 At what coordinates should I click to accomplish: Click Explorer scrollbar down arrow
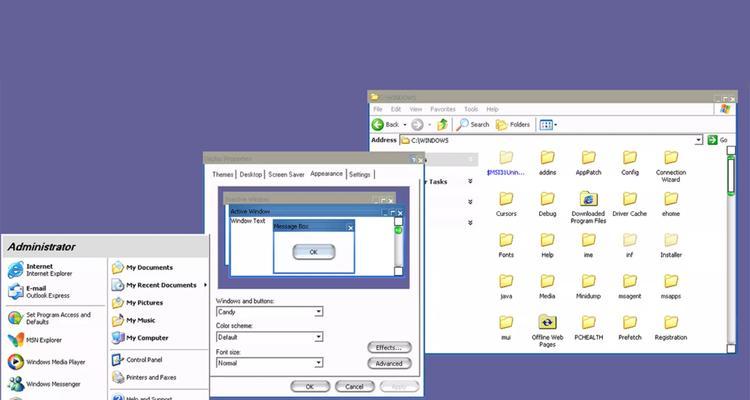731,349
